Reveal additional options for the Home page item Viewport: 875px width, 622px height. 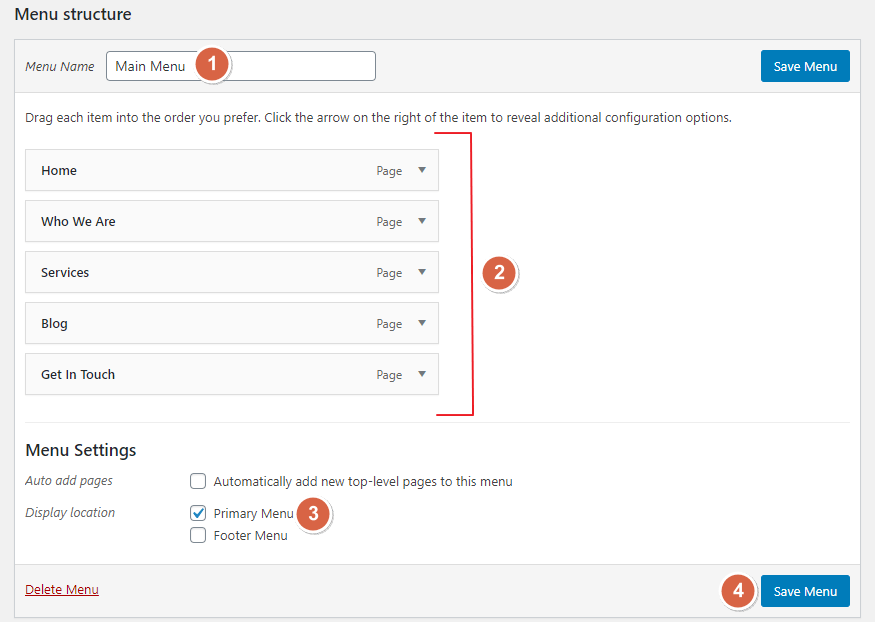(x=422, y=170)
